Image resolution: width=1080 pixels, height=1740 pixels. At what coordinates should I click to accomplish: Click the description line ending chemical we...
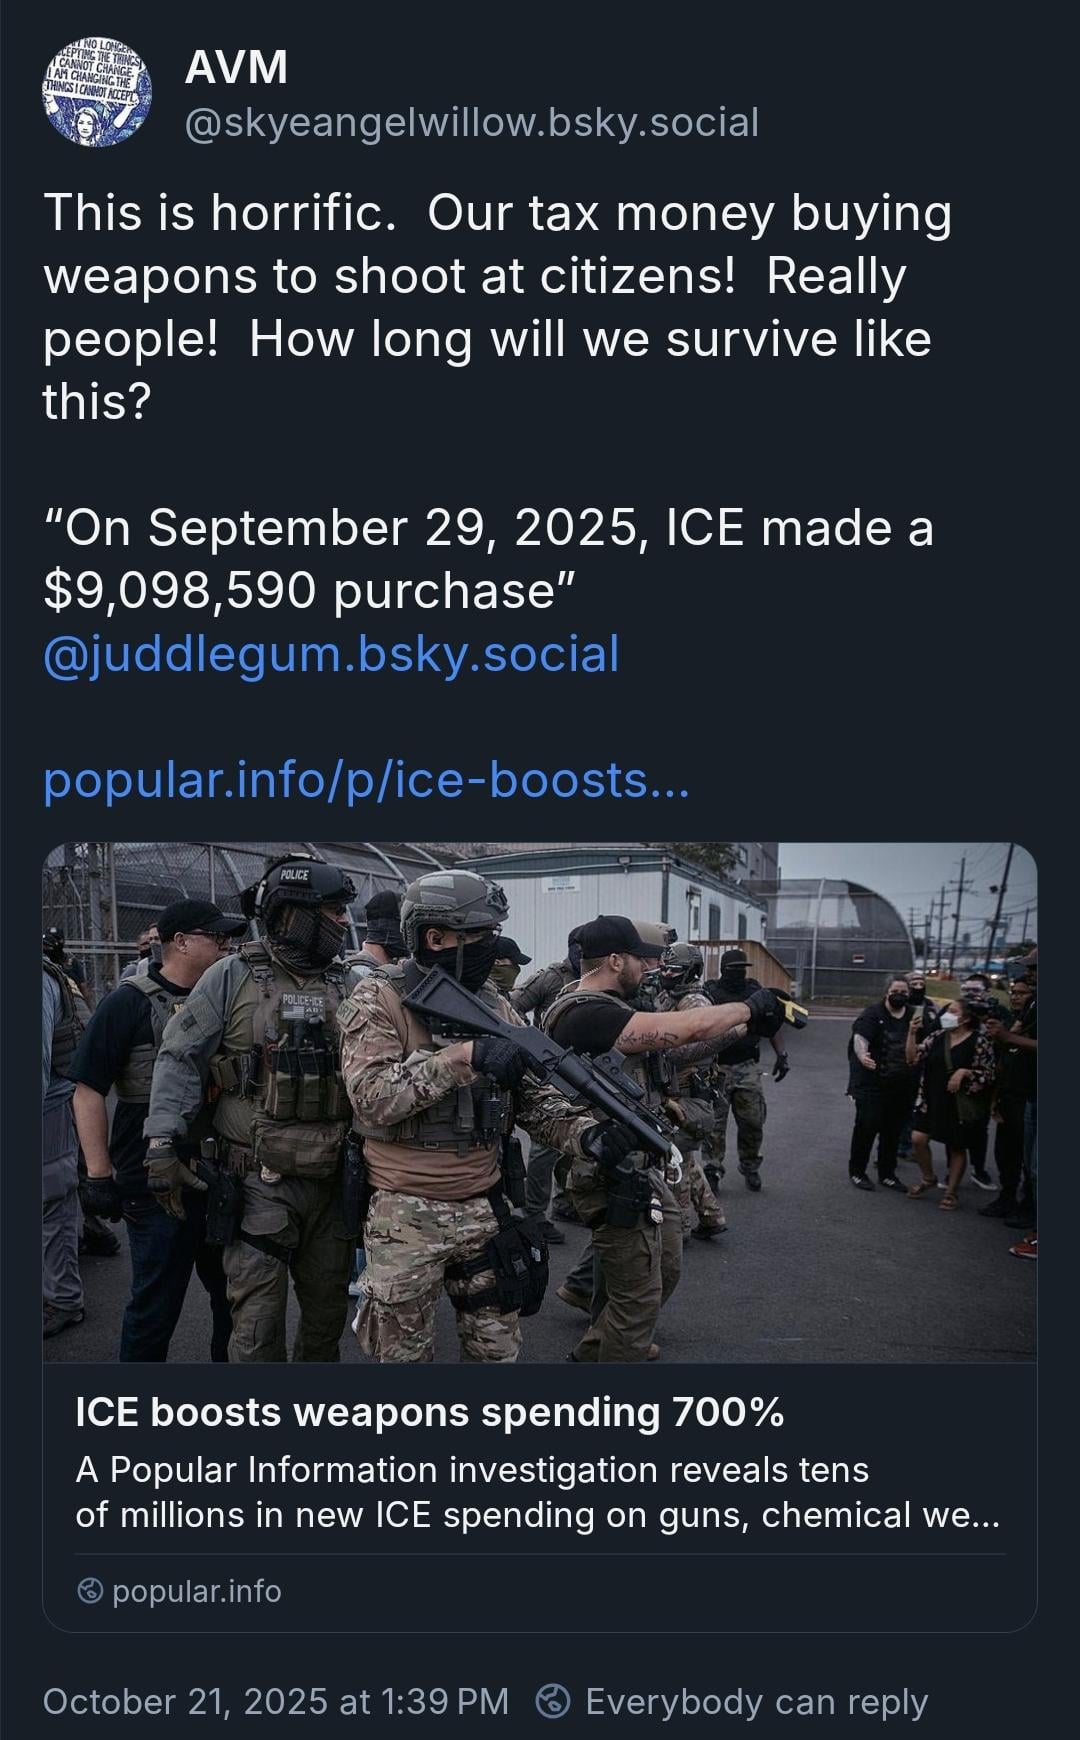point(537,1515)
